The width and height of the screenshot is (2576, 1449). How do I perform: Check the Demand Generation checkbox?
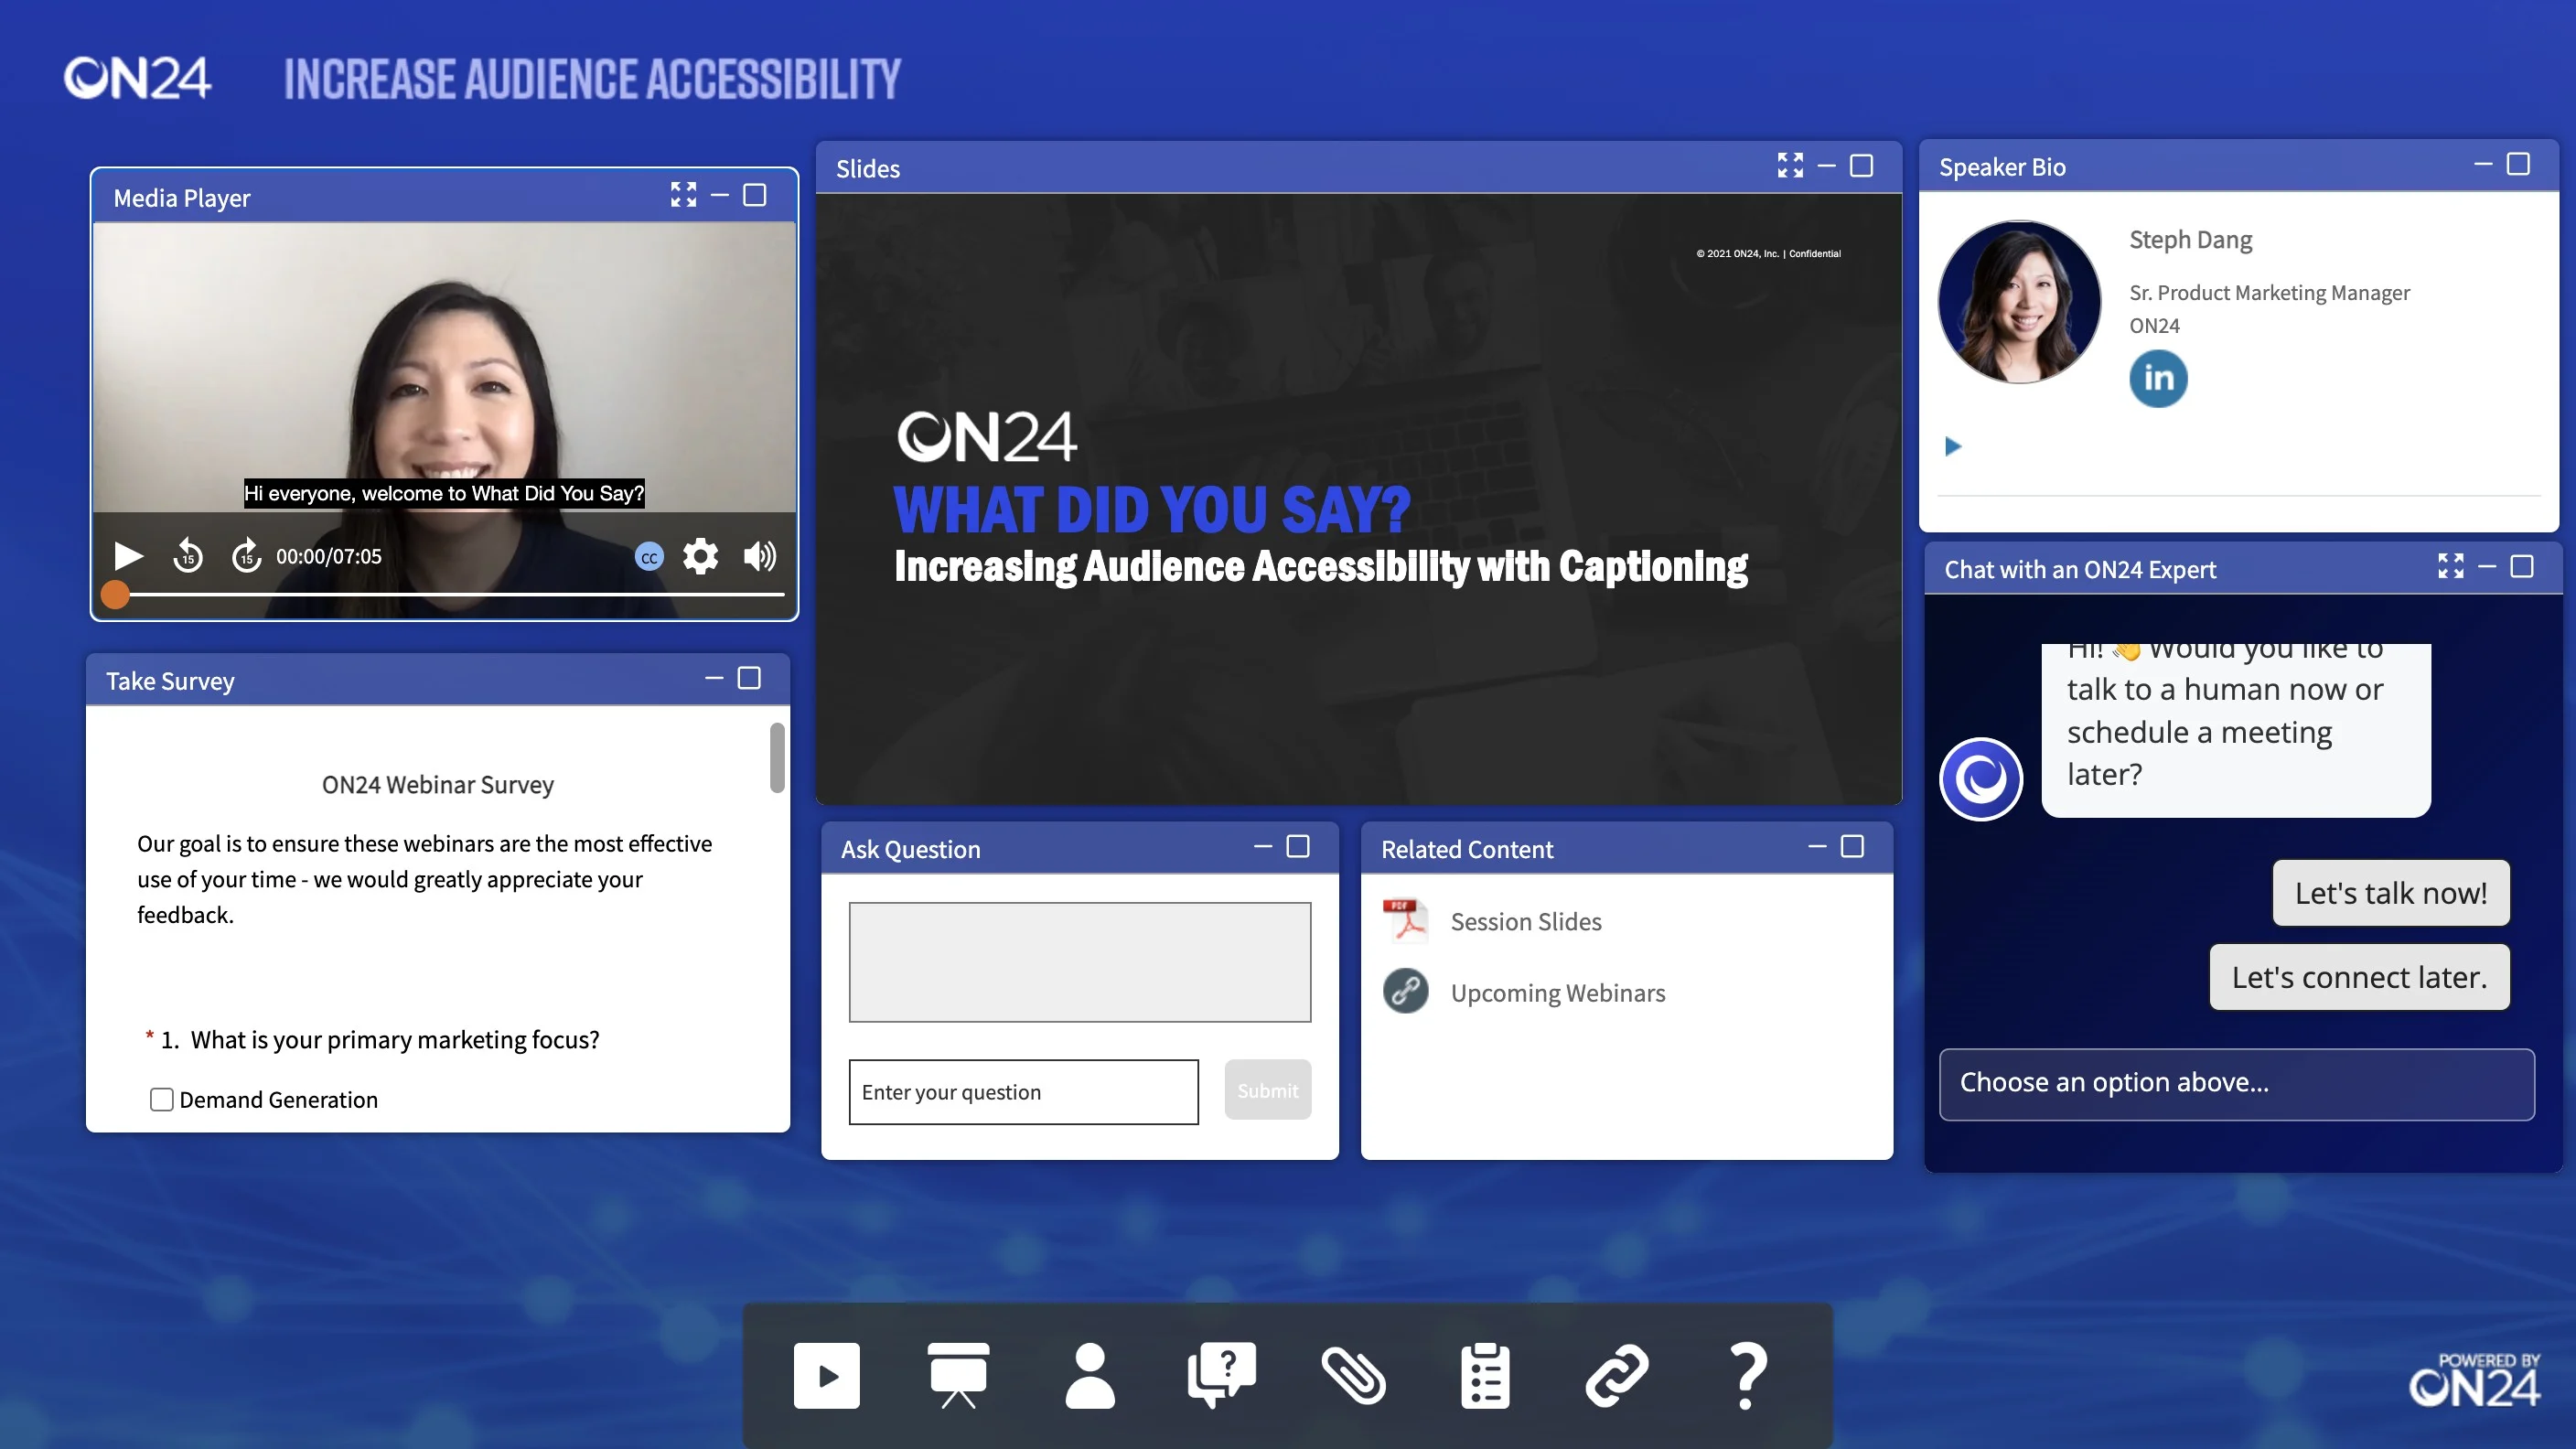(x=161, y=1099)
